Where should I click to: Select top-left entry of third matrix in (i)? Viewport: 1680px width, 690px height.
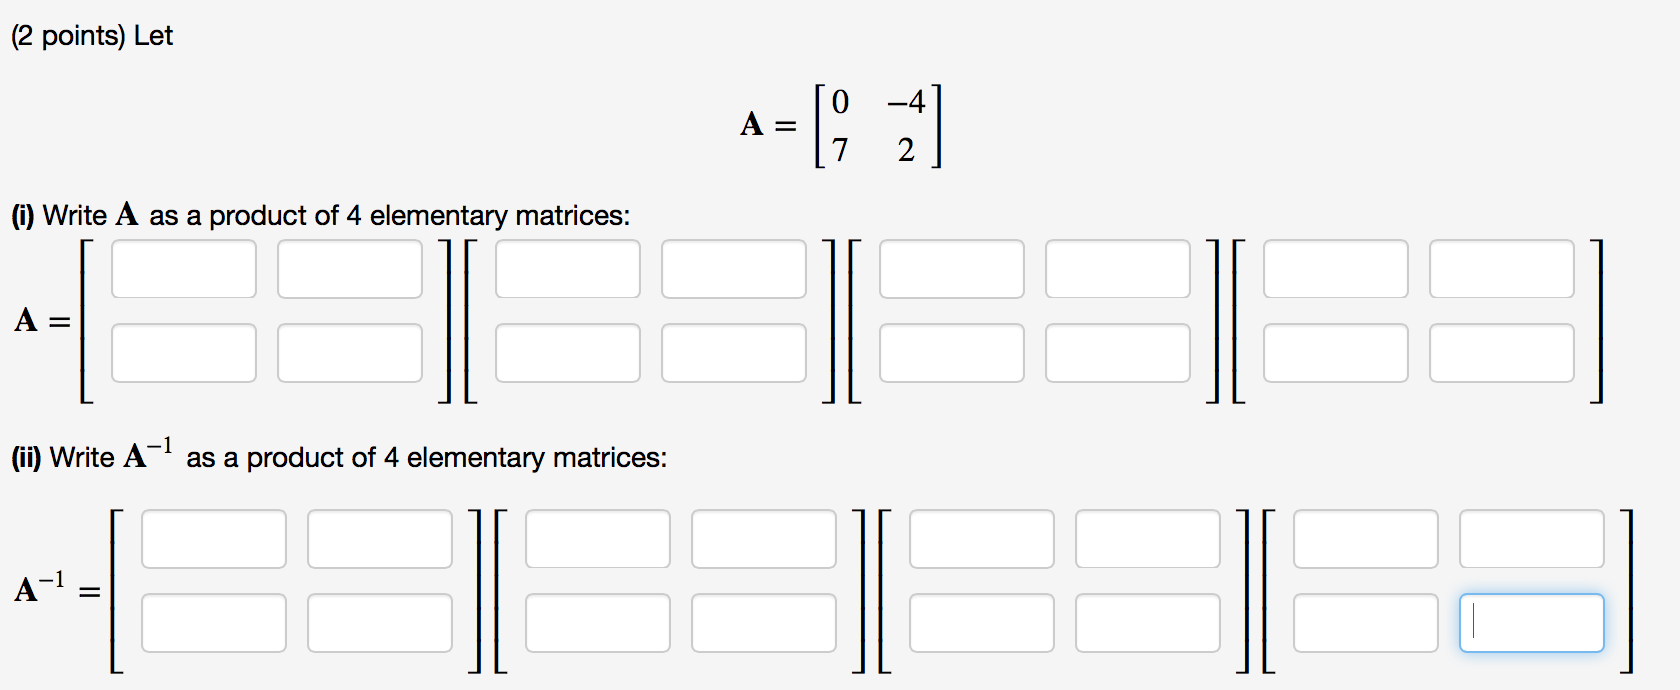tap(951, 269)
